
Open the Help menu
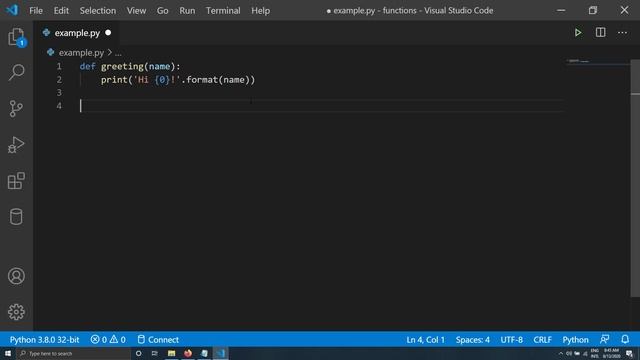260,11
